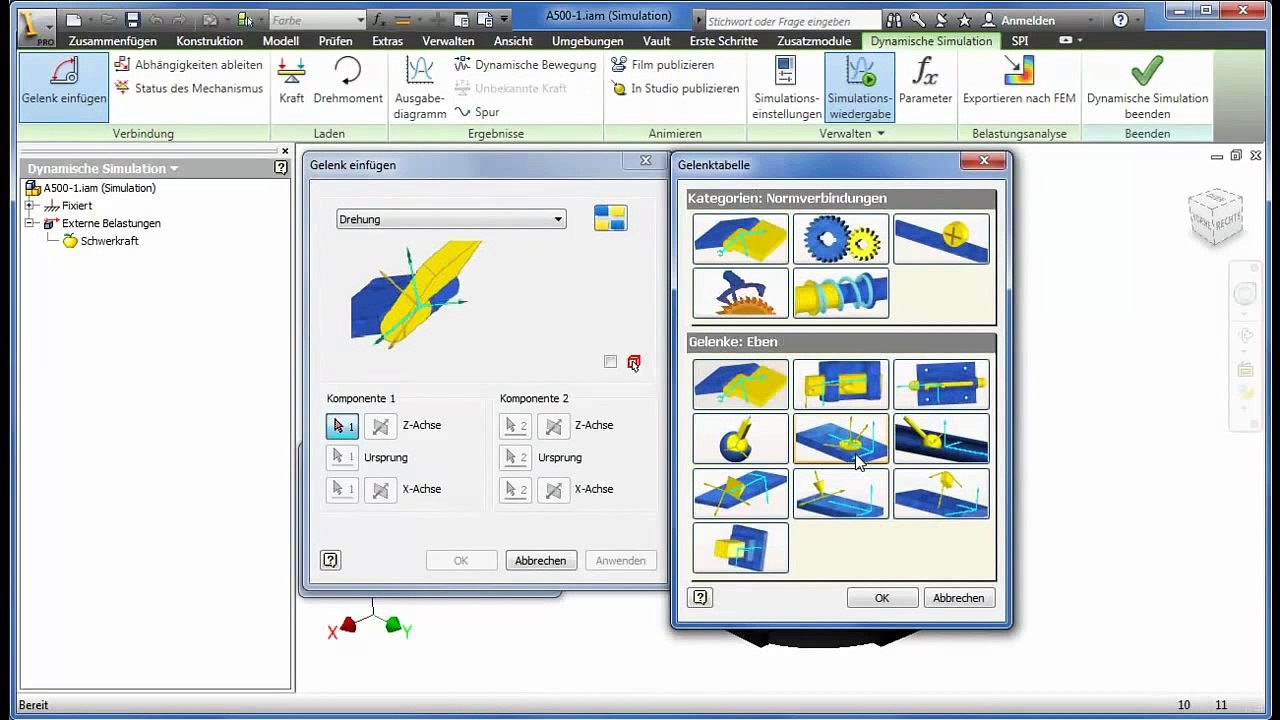Open joint table icon beside Drehung
Viewport: 1280px width, 720px height.
[610, 218]
